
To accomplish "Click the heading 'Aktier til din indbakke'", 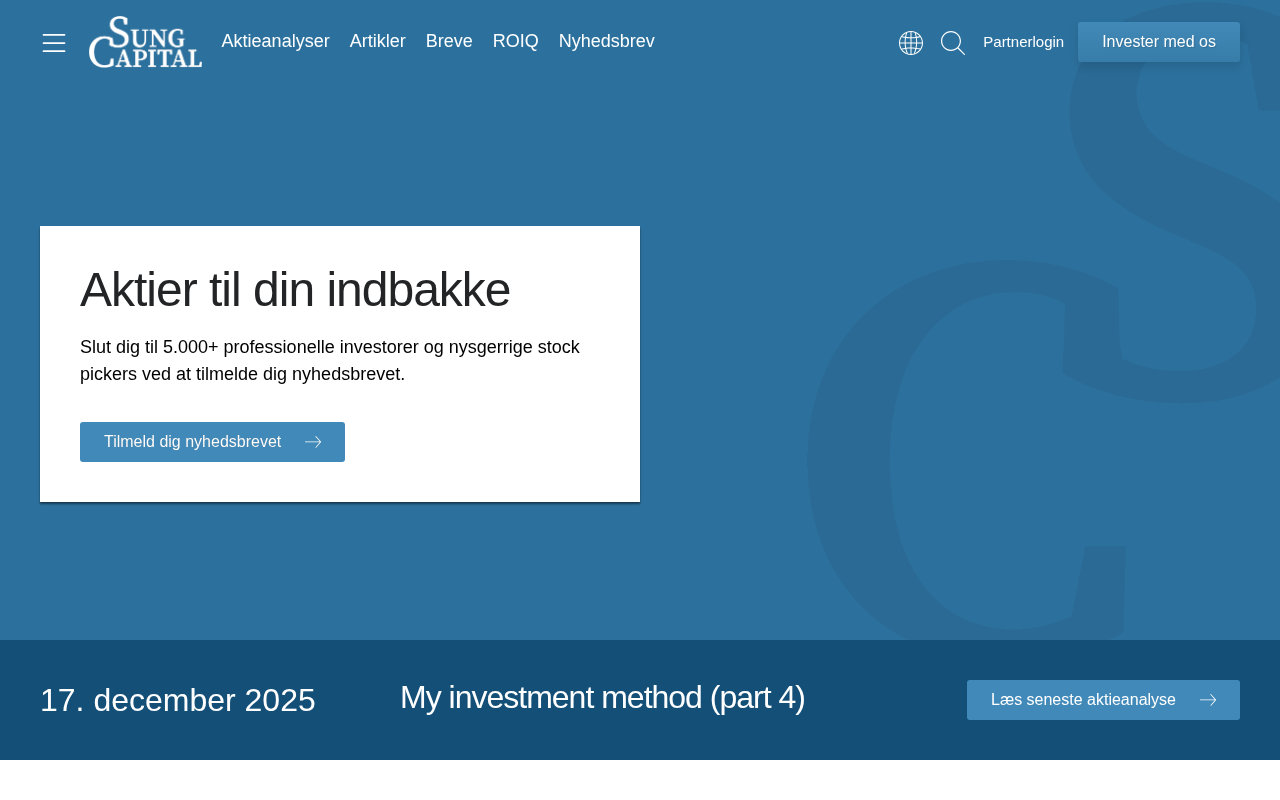I will click(x=295, y=290).
